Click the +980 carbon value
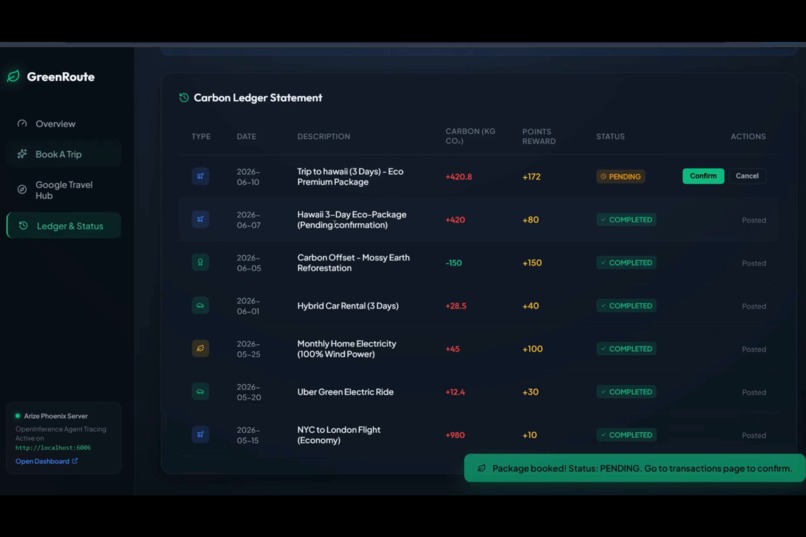806x537 pixels. [x=455, y=435]
